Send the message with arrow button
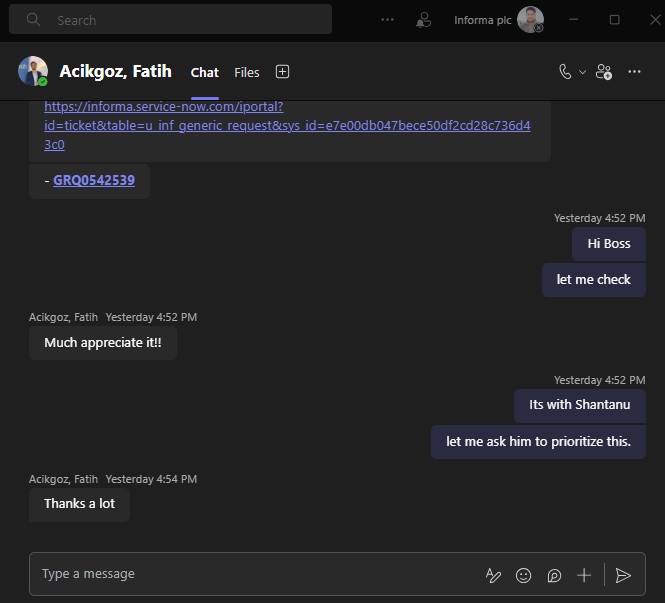This screenshot has width=665, height=603. point(623,575)
